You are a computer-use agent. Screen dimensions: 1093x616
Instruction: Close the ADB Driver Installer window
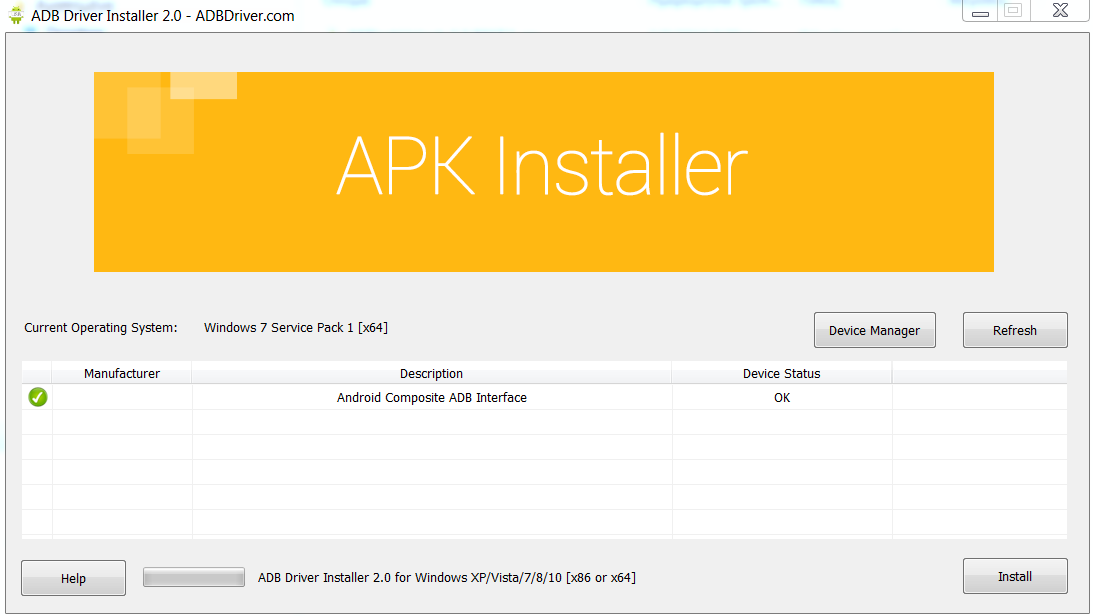click(x=1060, y=10)
